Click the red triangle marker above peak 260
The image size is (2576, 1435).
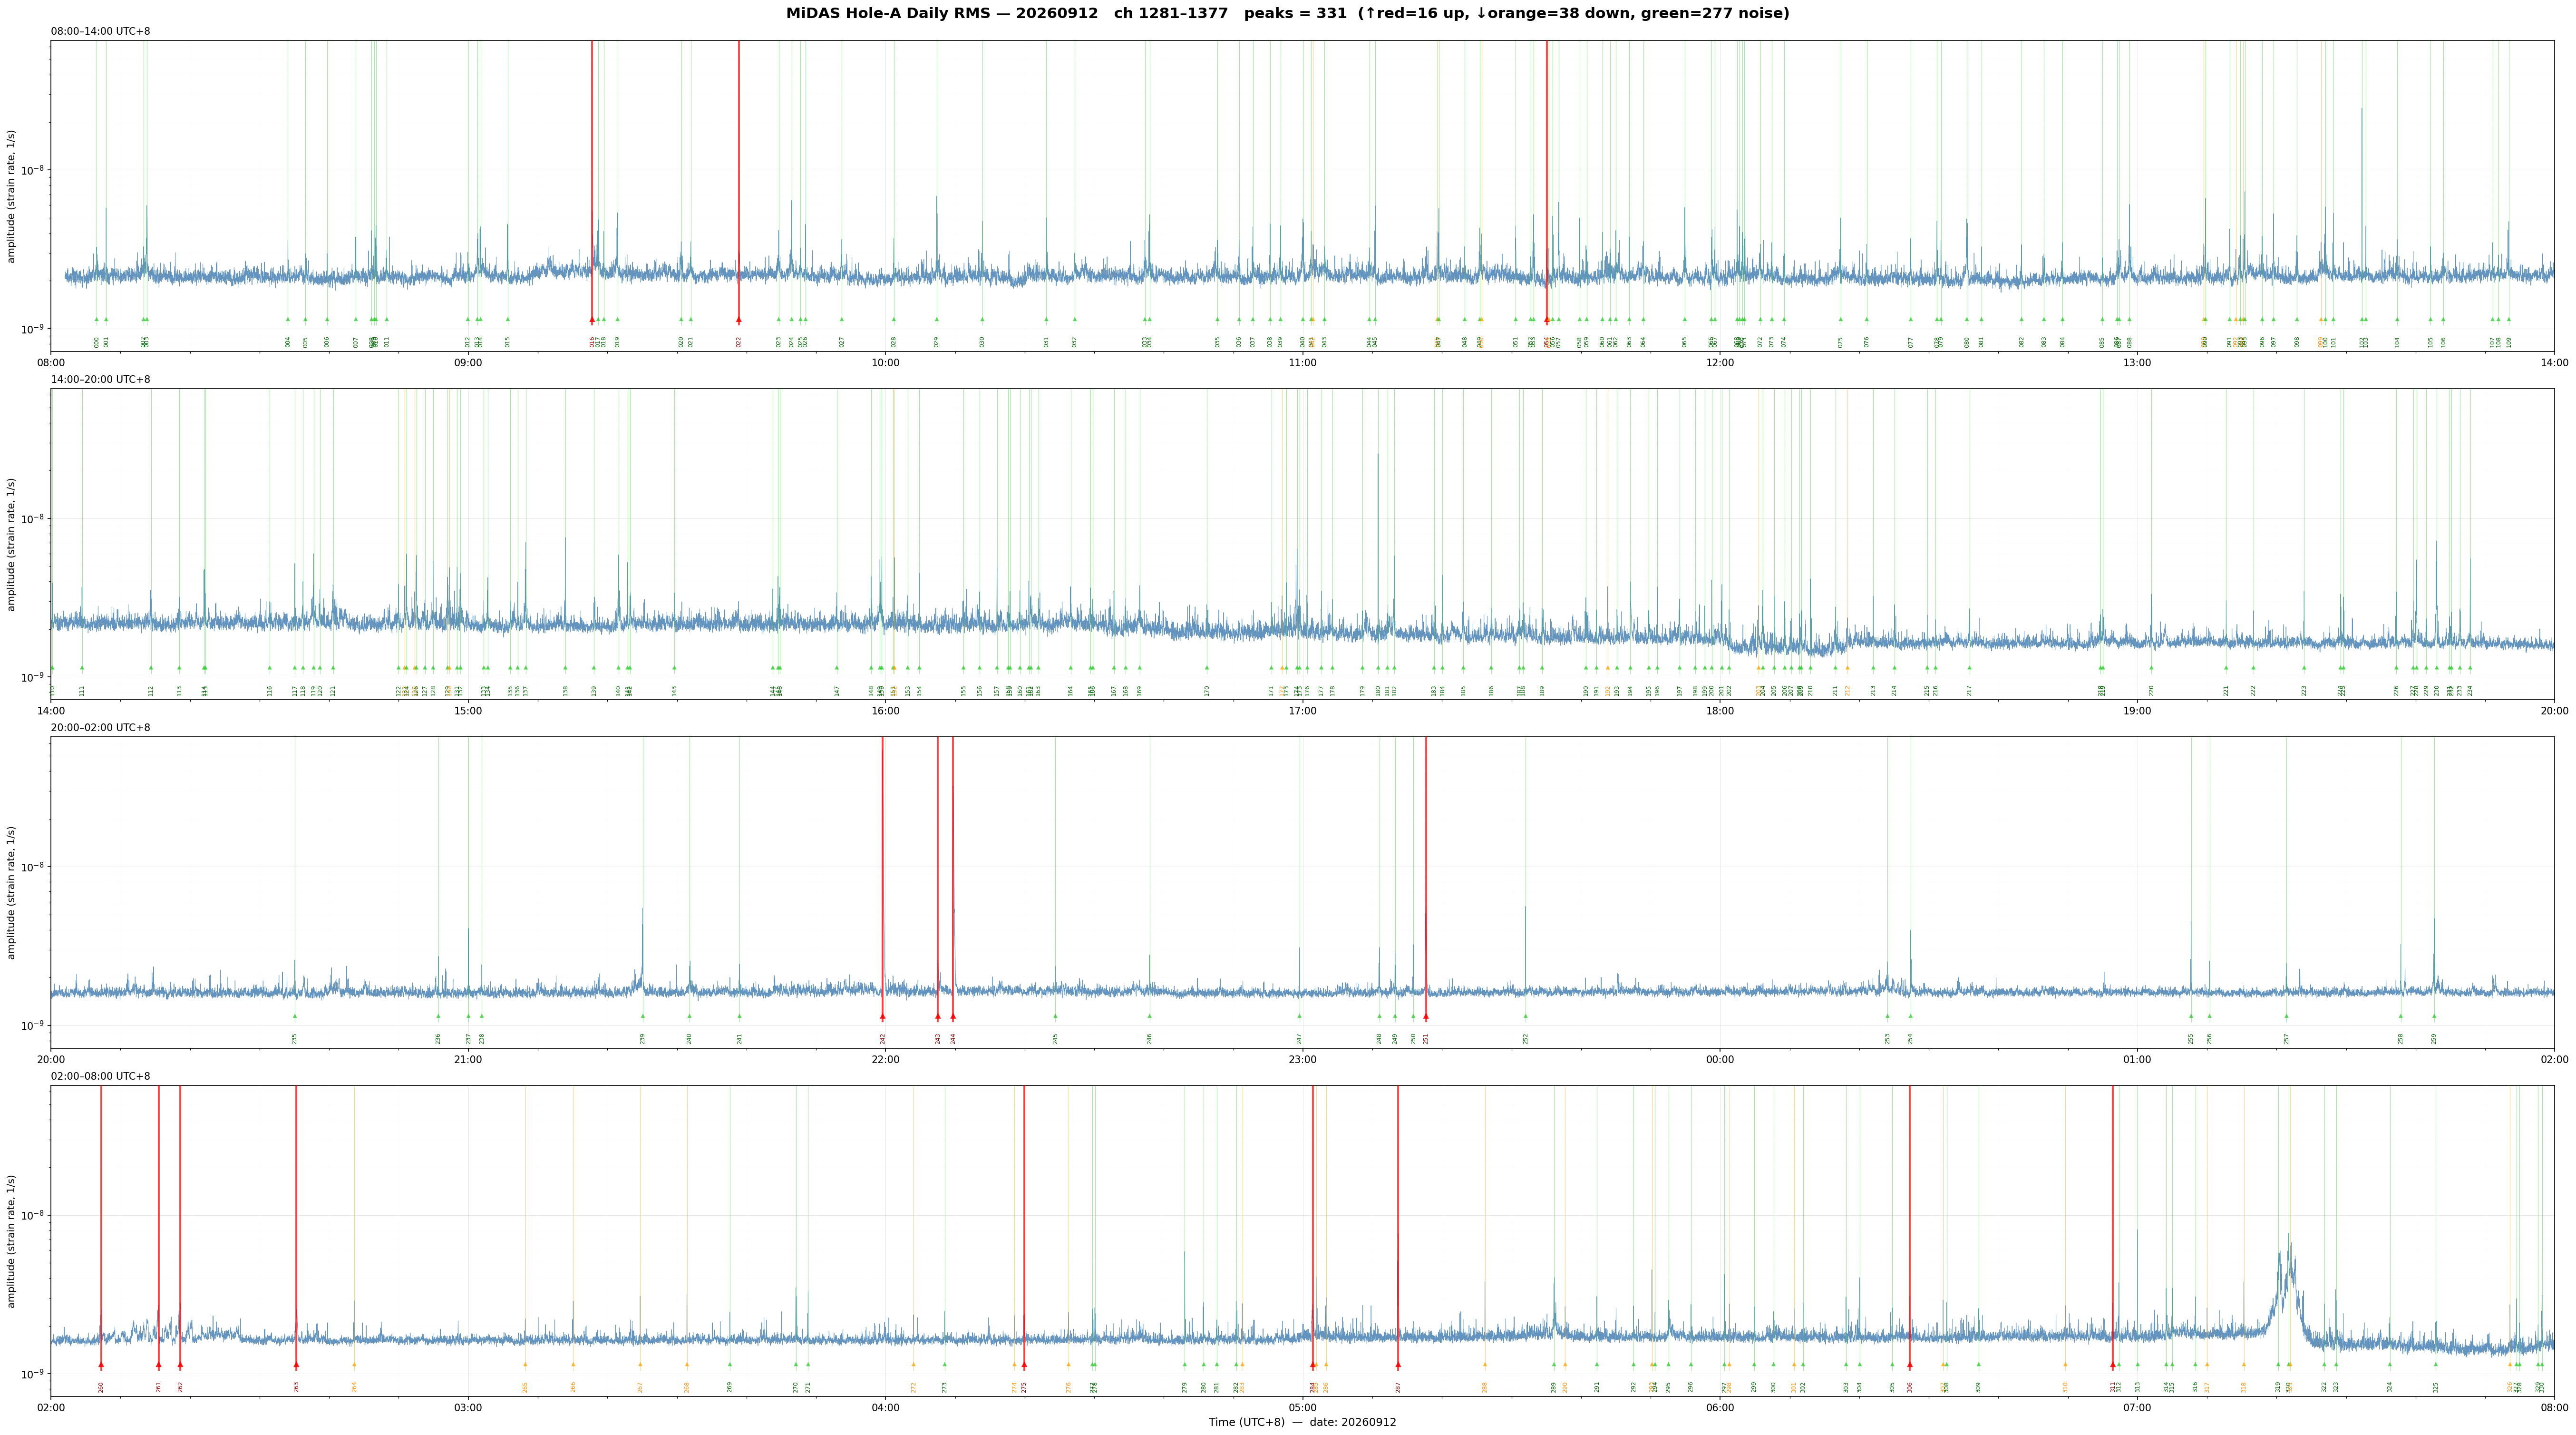[x=101, y=1364]
